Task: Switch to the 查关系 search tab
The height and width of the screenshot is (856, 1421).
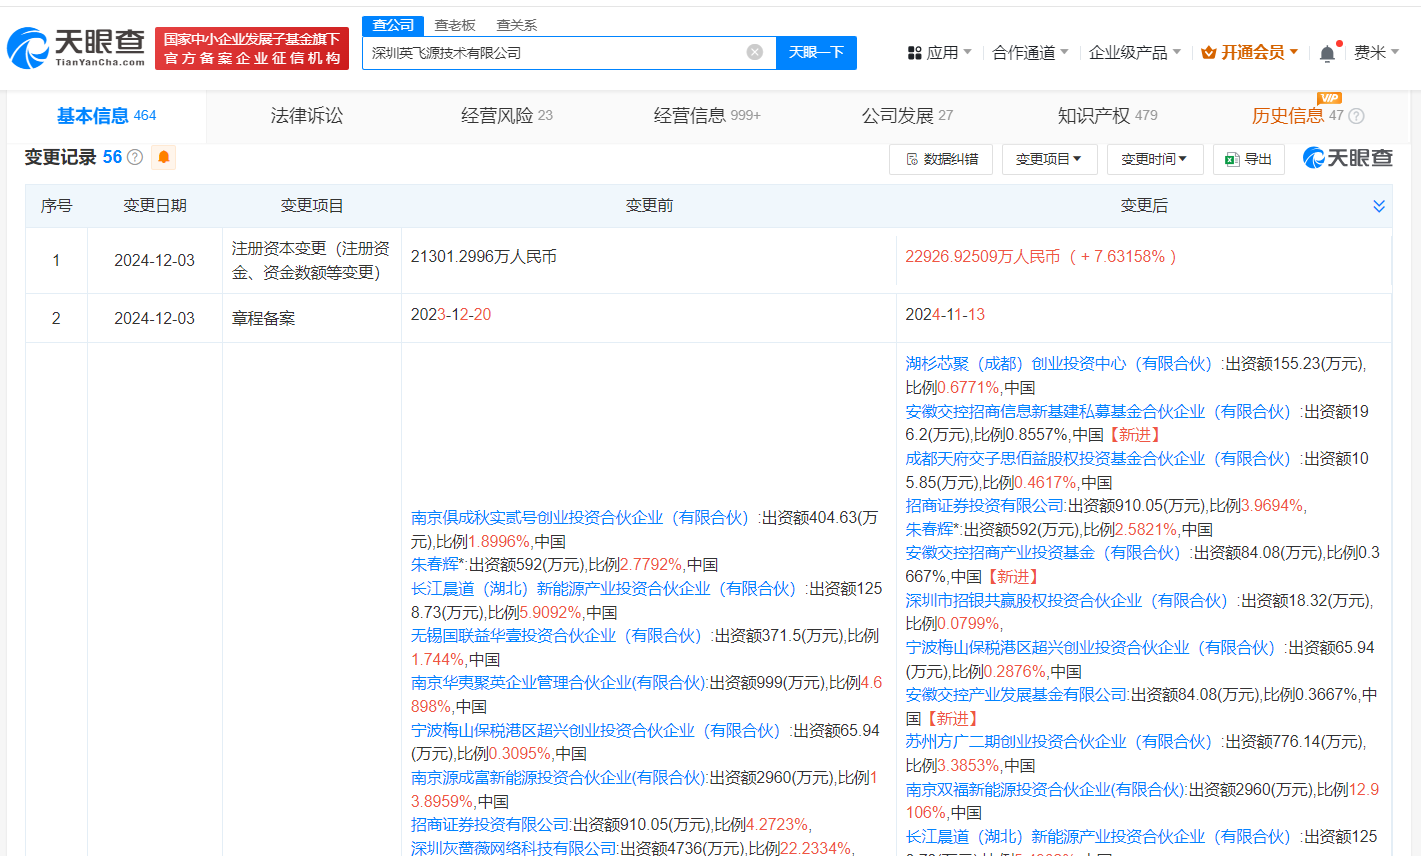Action: [516, 25]
